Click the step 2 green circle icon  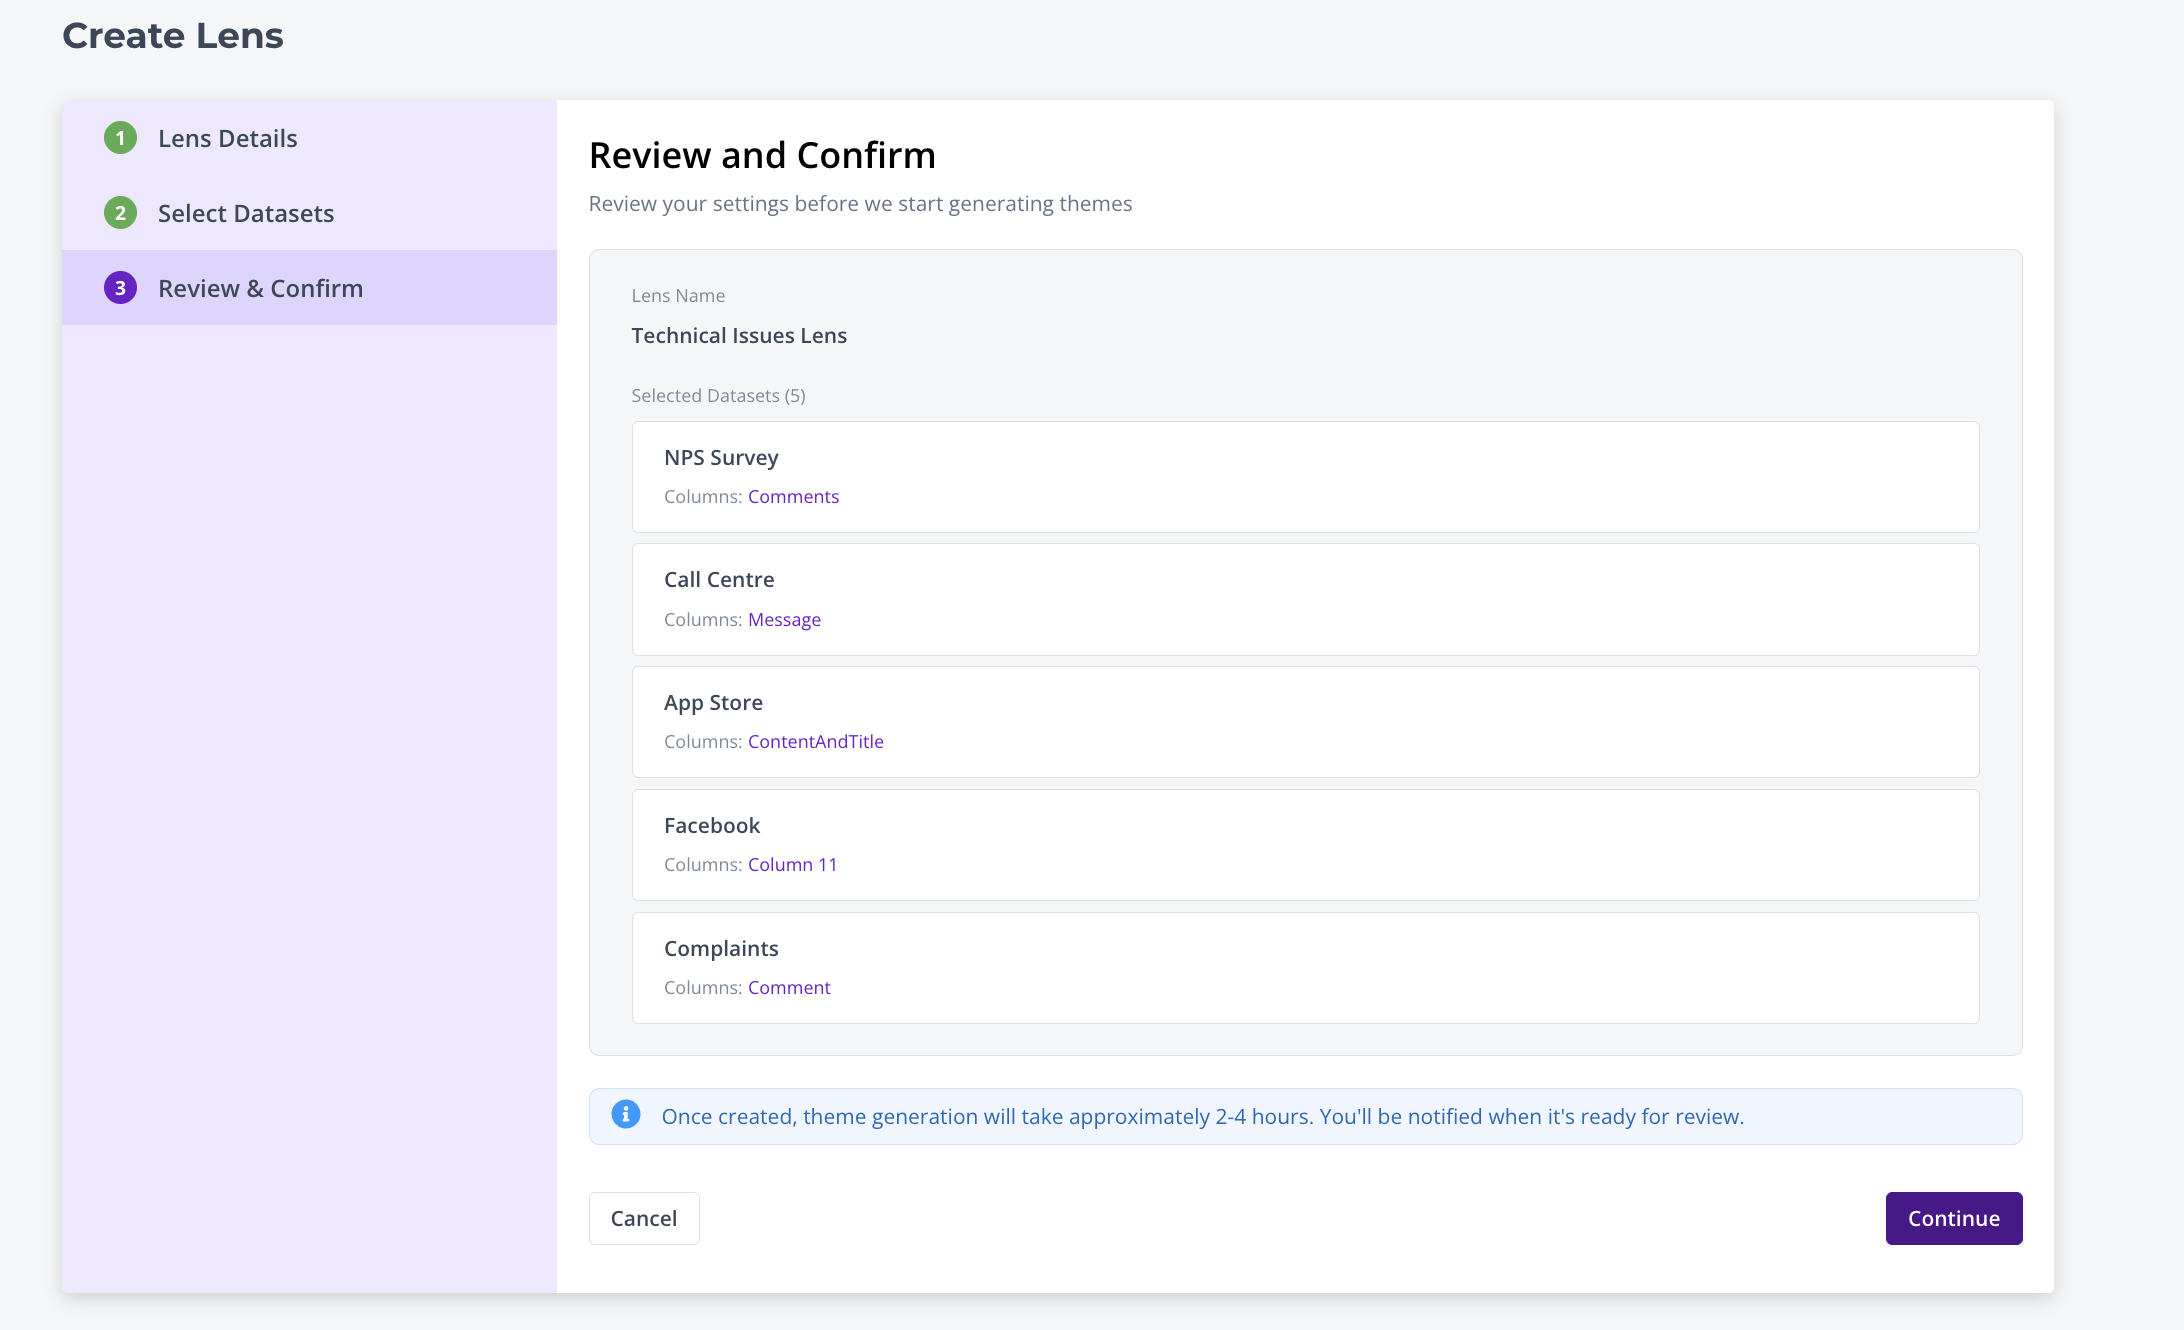[x=121, y=213]
